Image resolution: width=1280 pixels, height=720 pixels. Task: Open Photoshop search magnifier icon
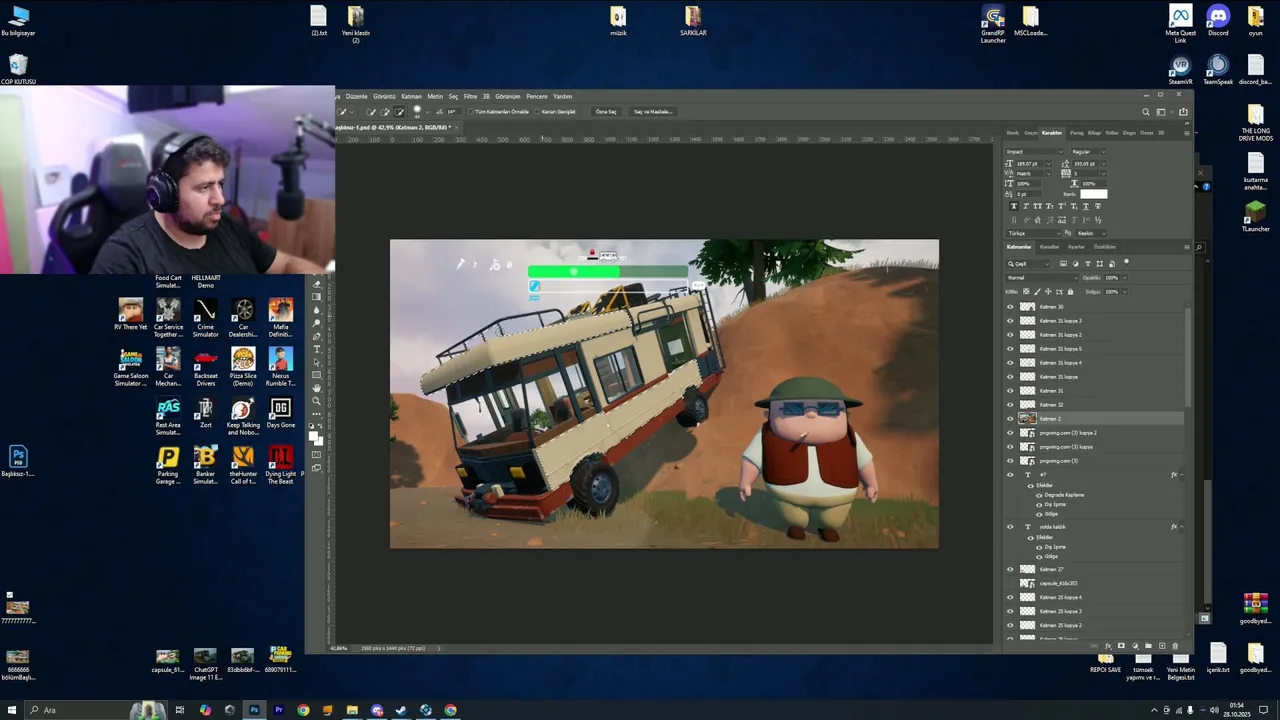tap(1146, 112)
